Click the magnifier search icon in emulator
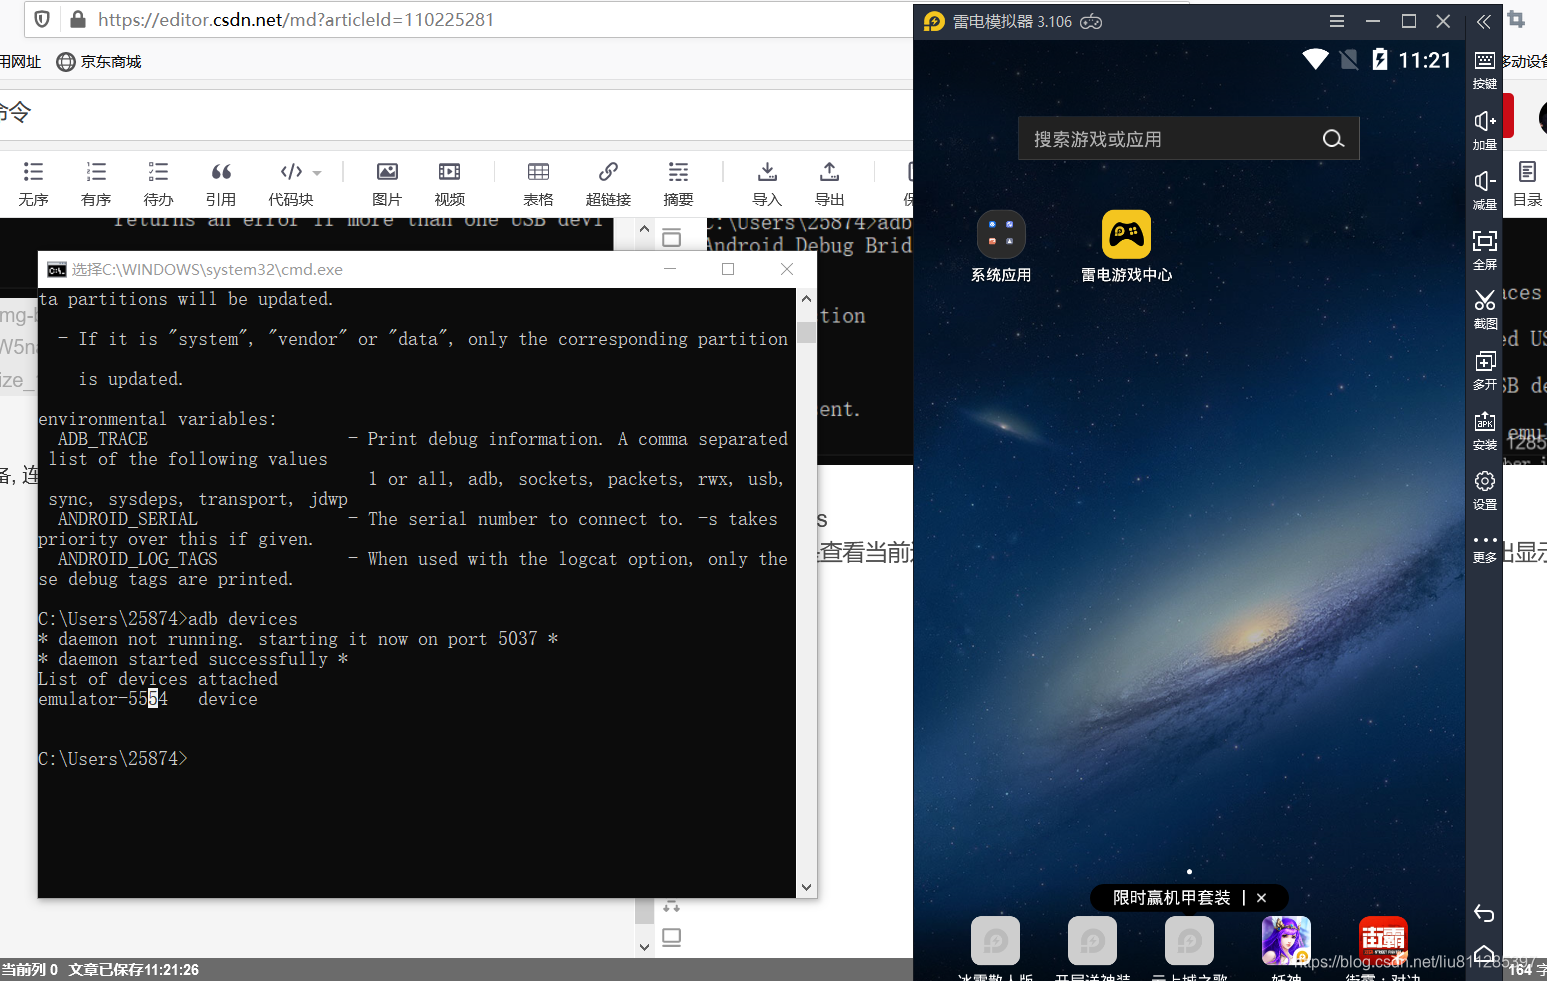Screen dimensions: 1547x981 coord(1333,139)
